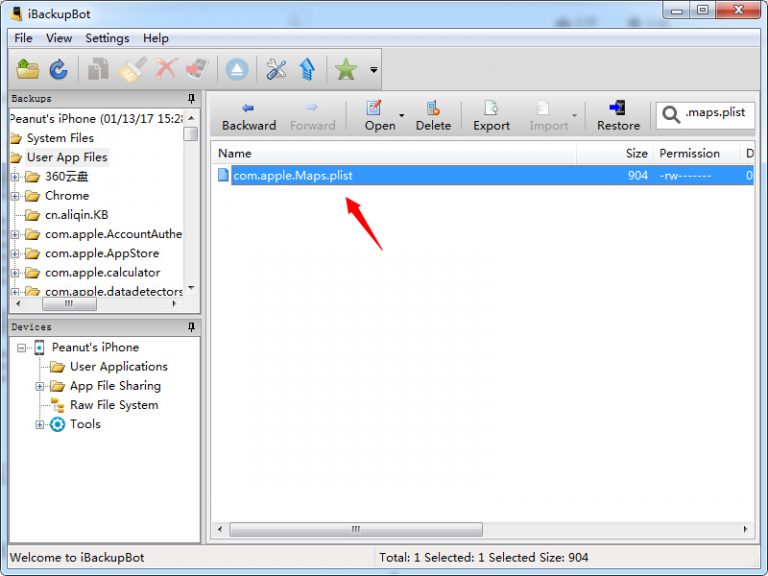The height and width of the screenshot is (576, 768).
Task: Click in the search box containing .maps.plist
Action: pos(715,113)
